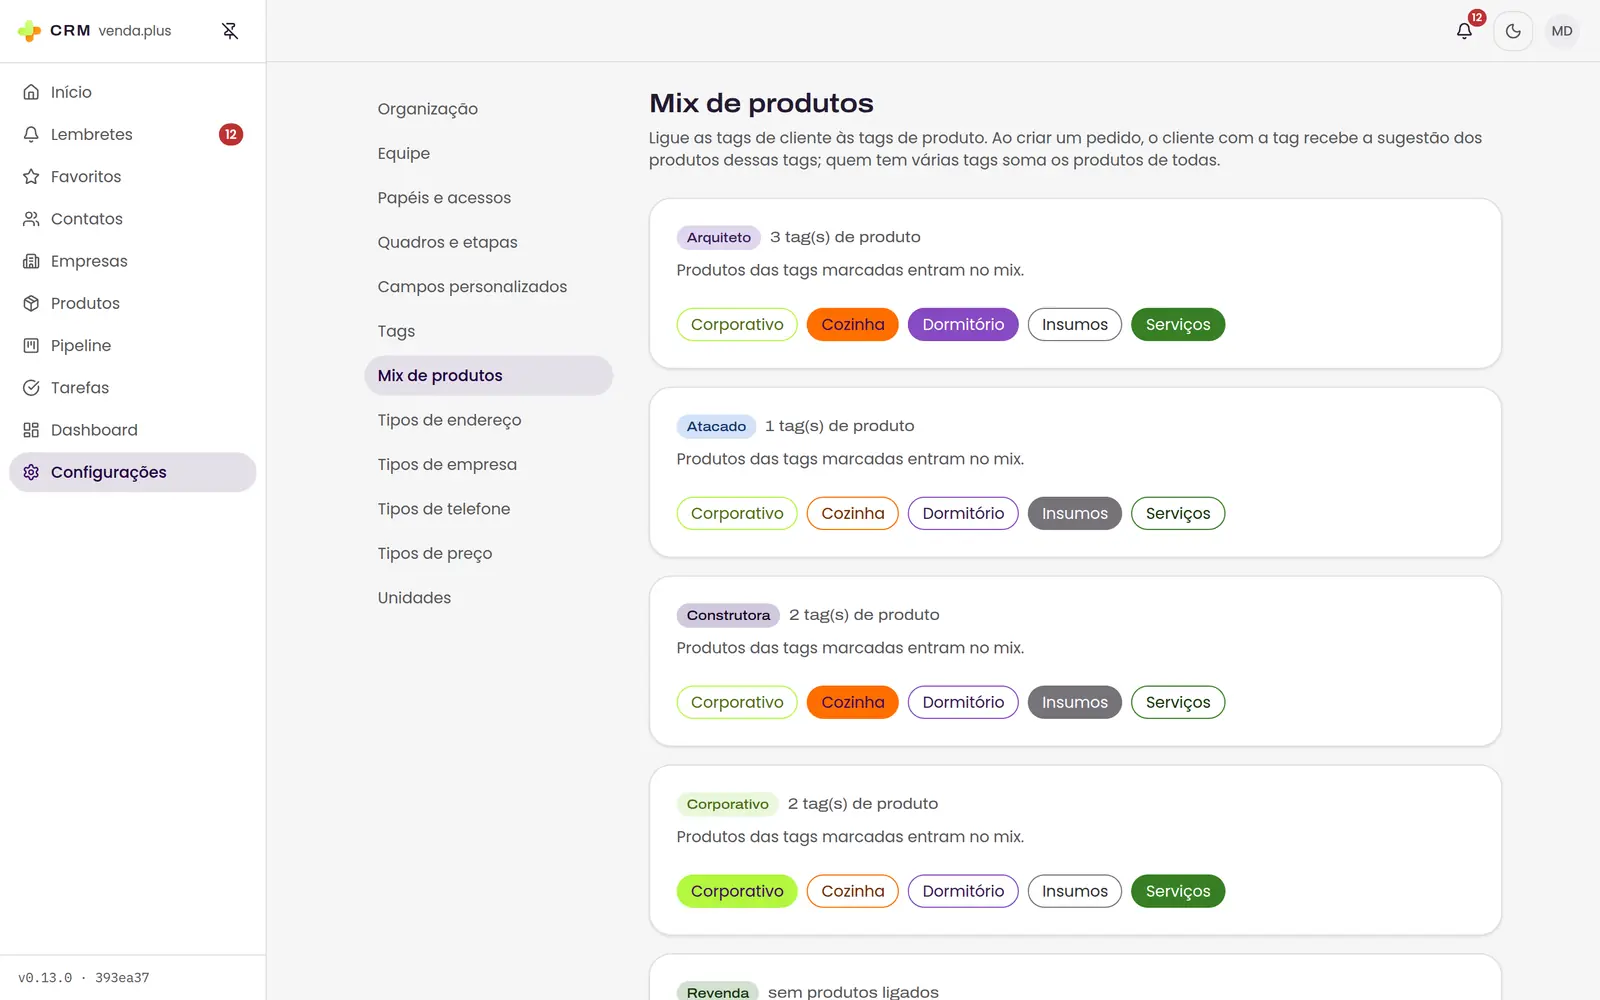This screenshot has width=1600, height=1000.
Task: Click the Produtos box icon
Action: coord(31,303)
